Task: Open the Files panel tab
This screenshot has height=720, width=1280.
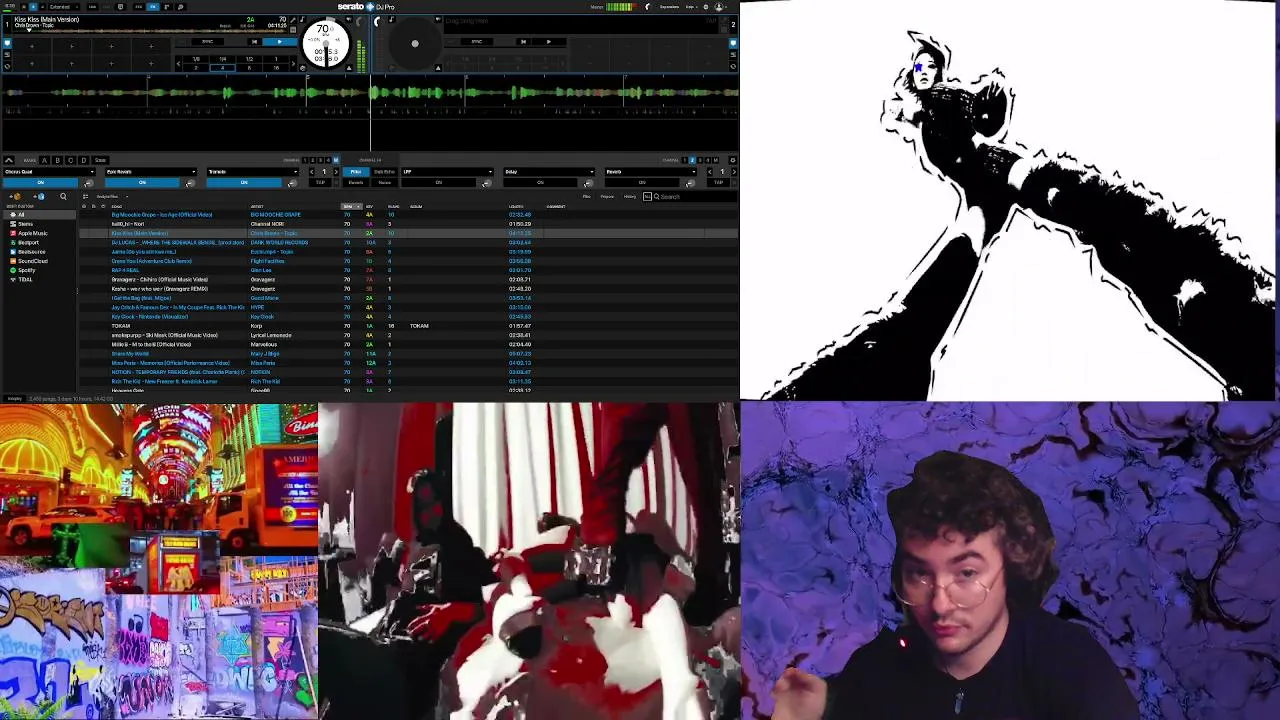Action: click(x=587, y=196)
